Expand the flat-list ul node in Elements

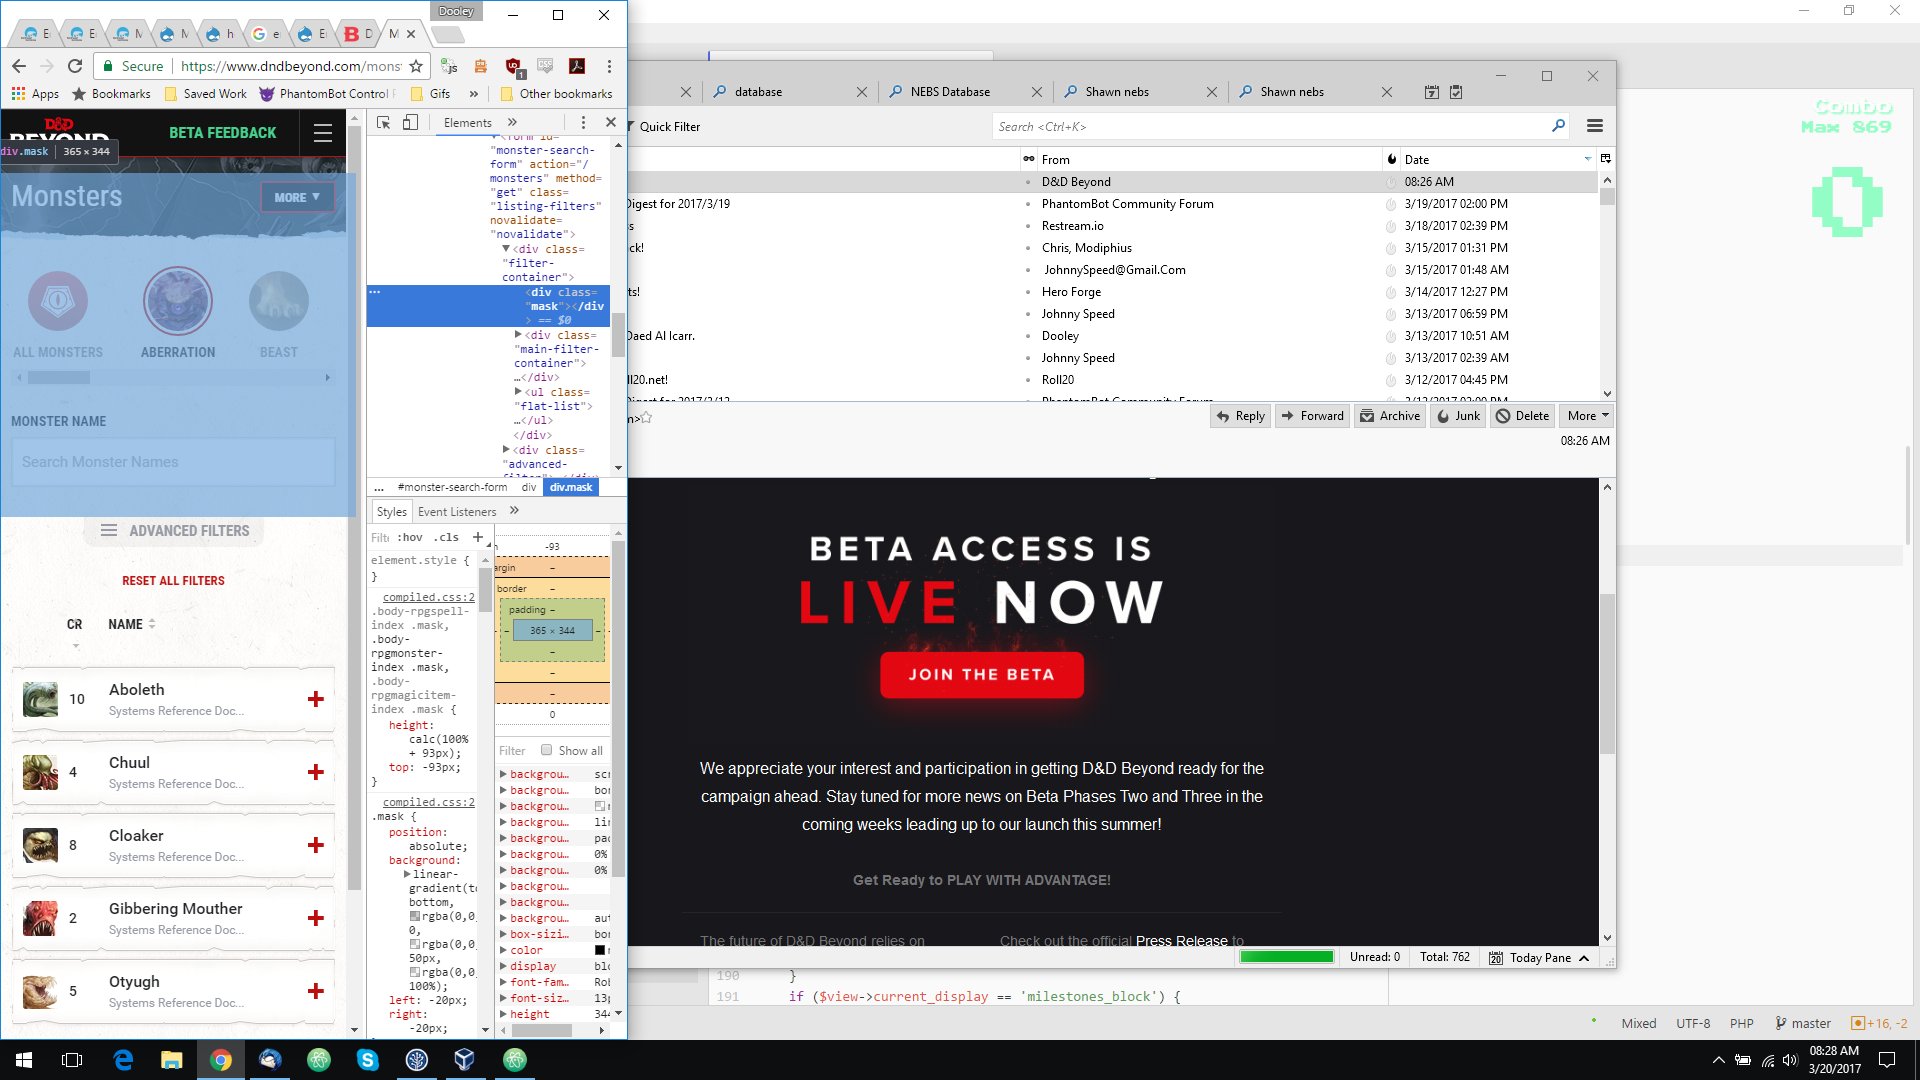[518, 392]
